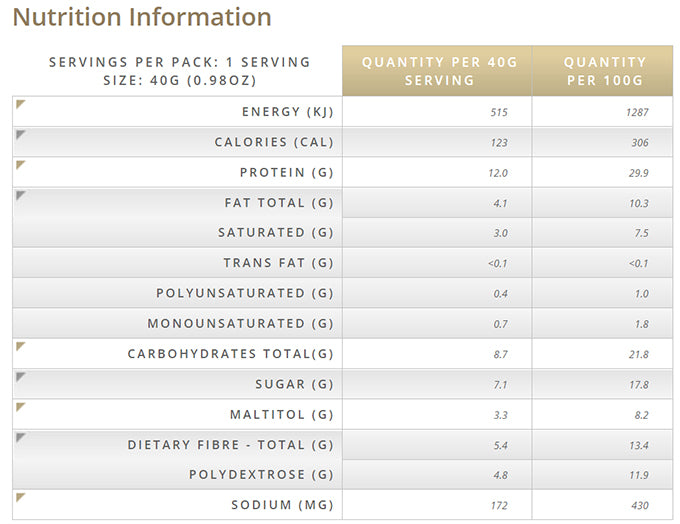Select the Trans Fat (G) row label
Viewport: 680px width, 524px height.
coord(278,263)
